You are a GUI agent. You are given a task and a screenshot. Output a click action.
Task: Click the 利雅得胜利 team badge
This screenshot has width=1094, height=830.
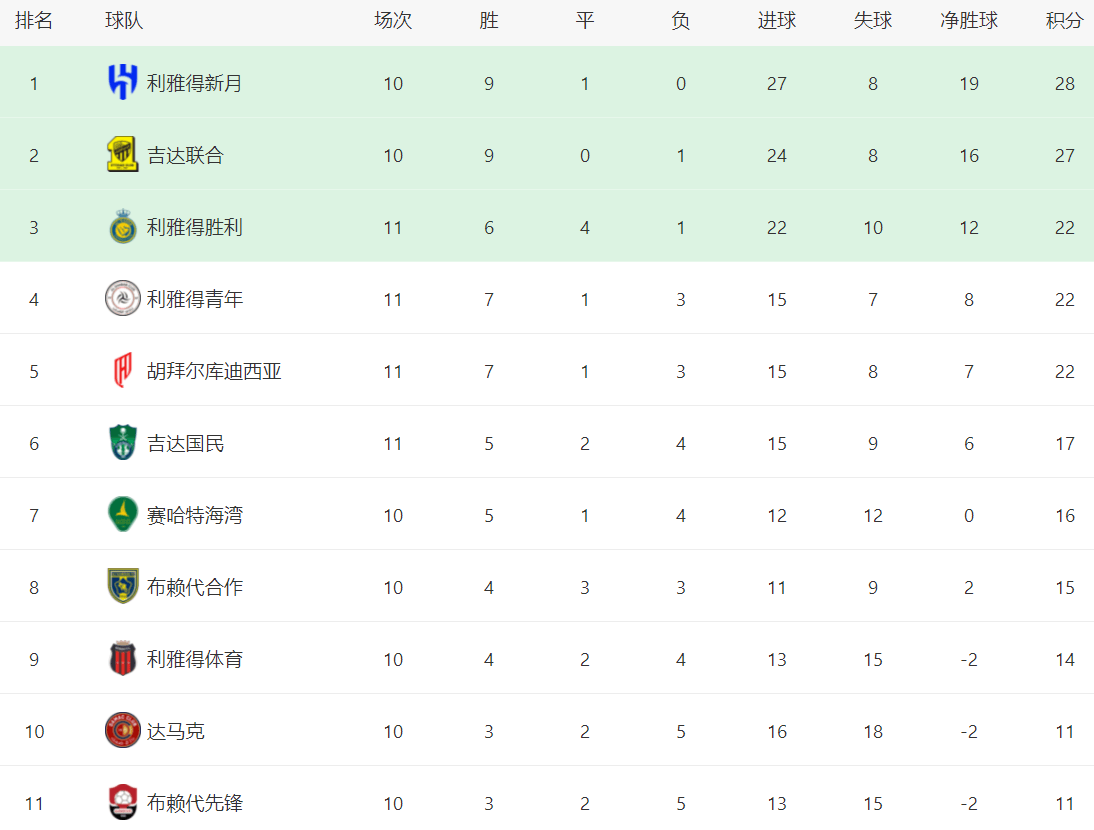[123, 227]
